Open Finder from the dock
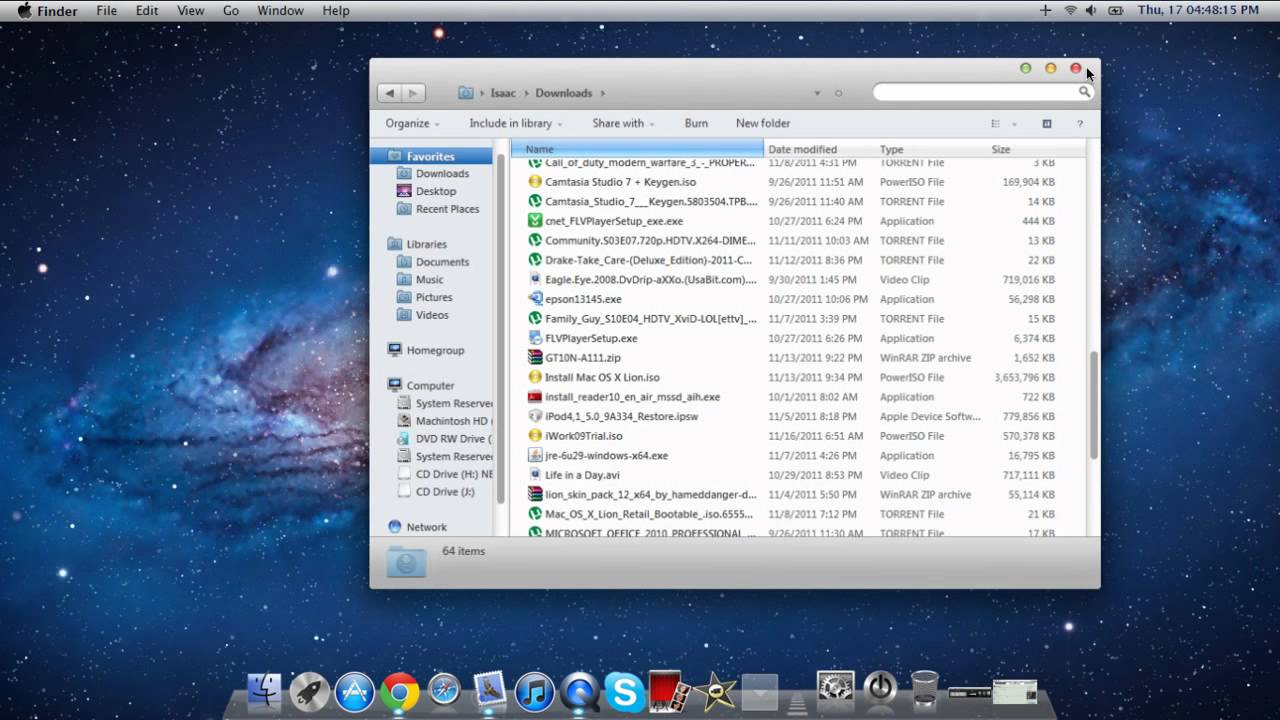Viewport: 1280px width, 720px height. click(265, 692)
